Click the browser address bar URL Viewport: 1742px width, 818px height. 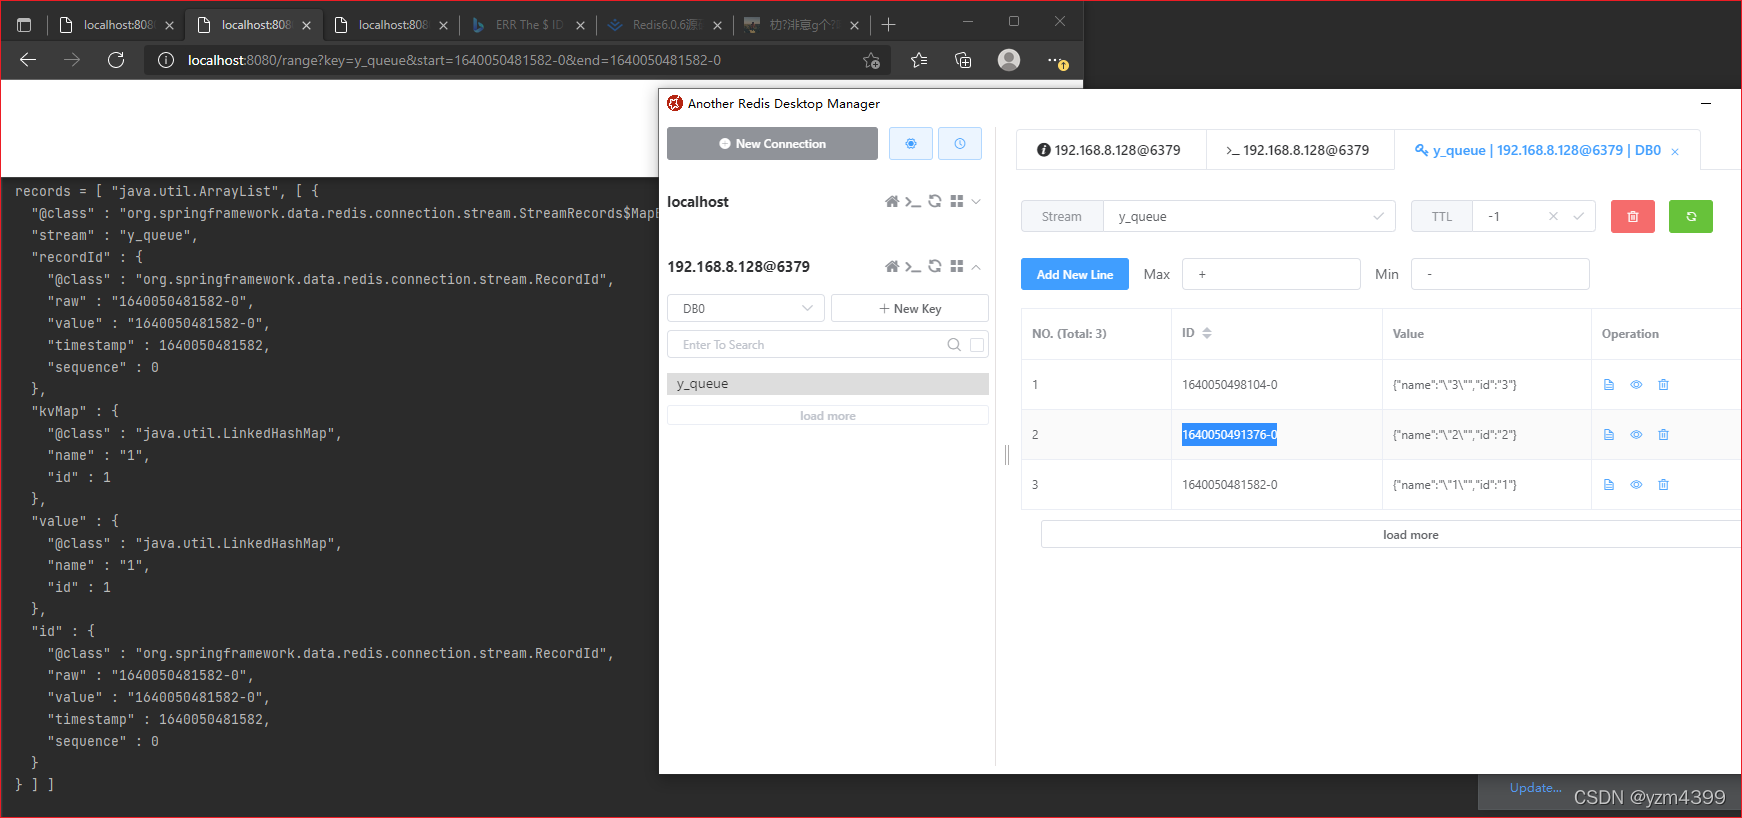coord(454,60)
